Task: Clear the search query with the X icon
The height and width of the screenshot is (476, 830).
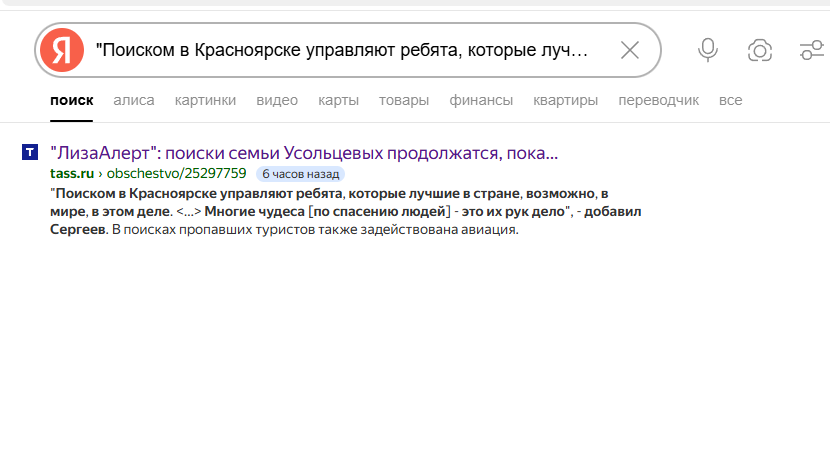Action: [x=630, y=50]
